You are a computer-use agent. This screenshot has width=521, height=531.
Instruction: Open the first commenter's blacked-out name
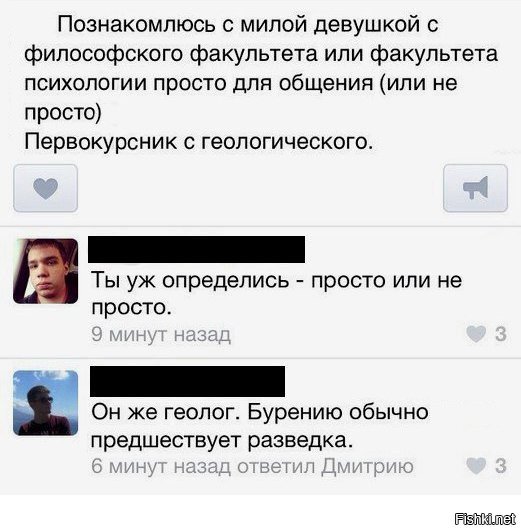196,250
